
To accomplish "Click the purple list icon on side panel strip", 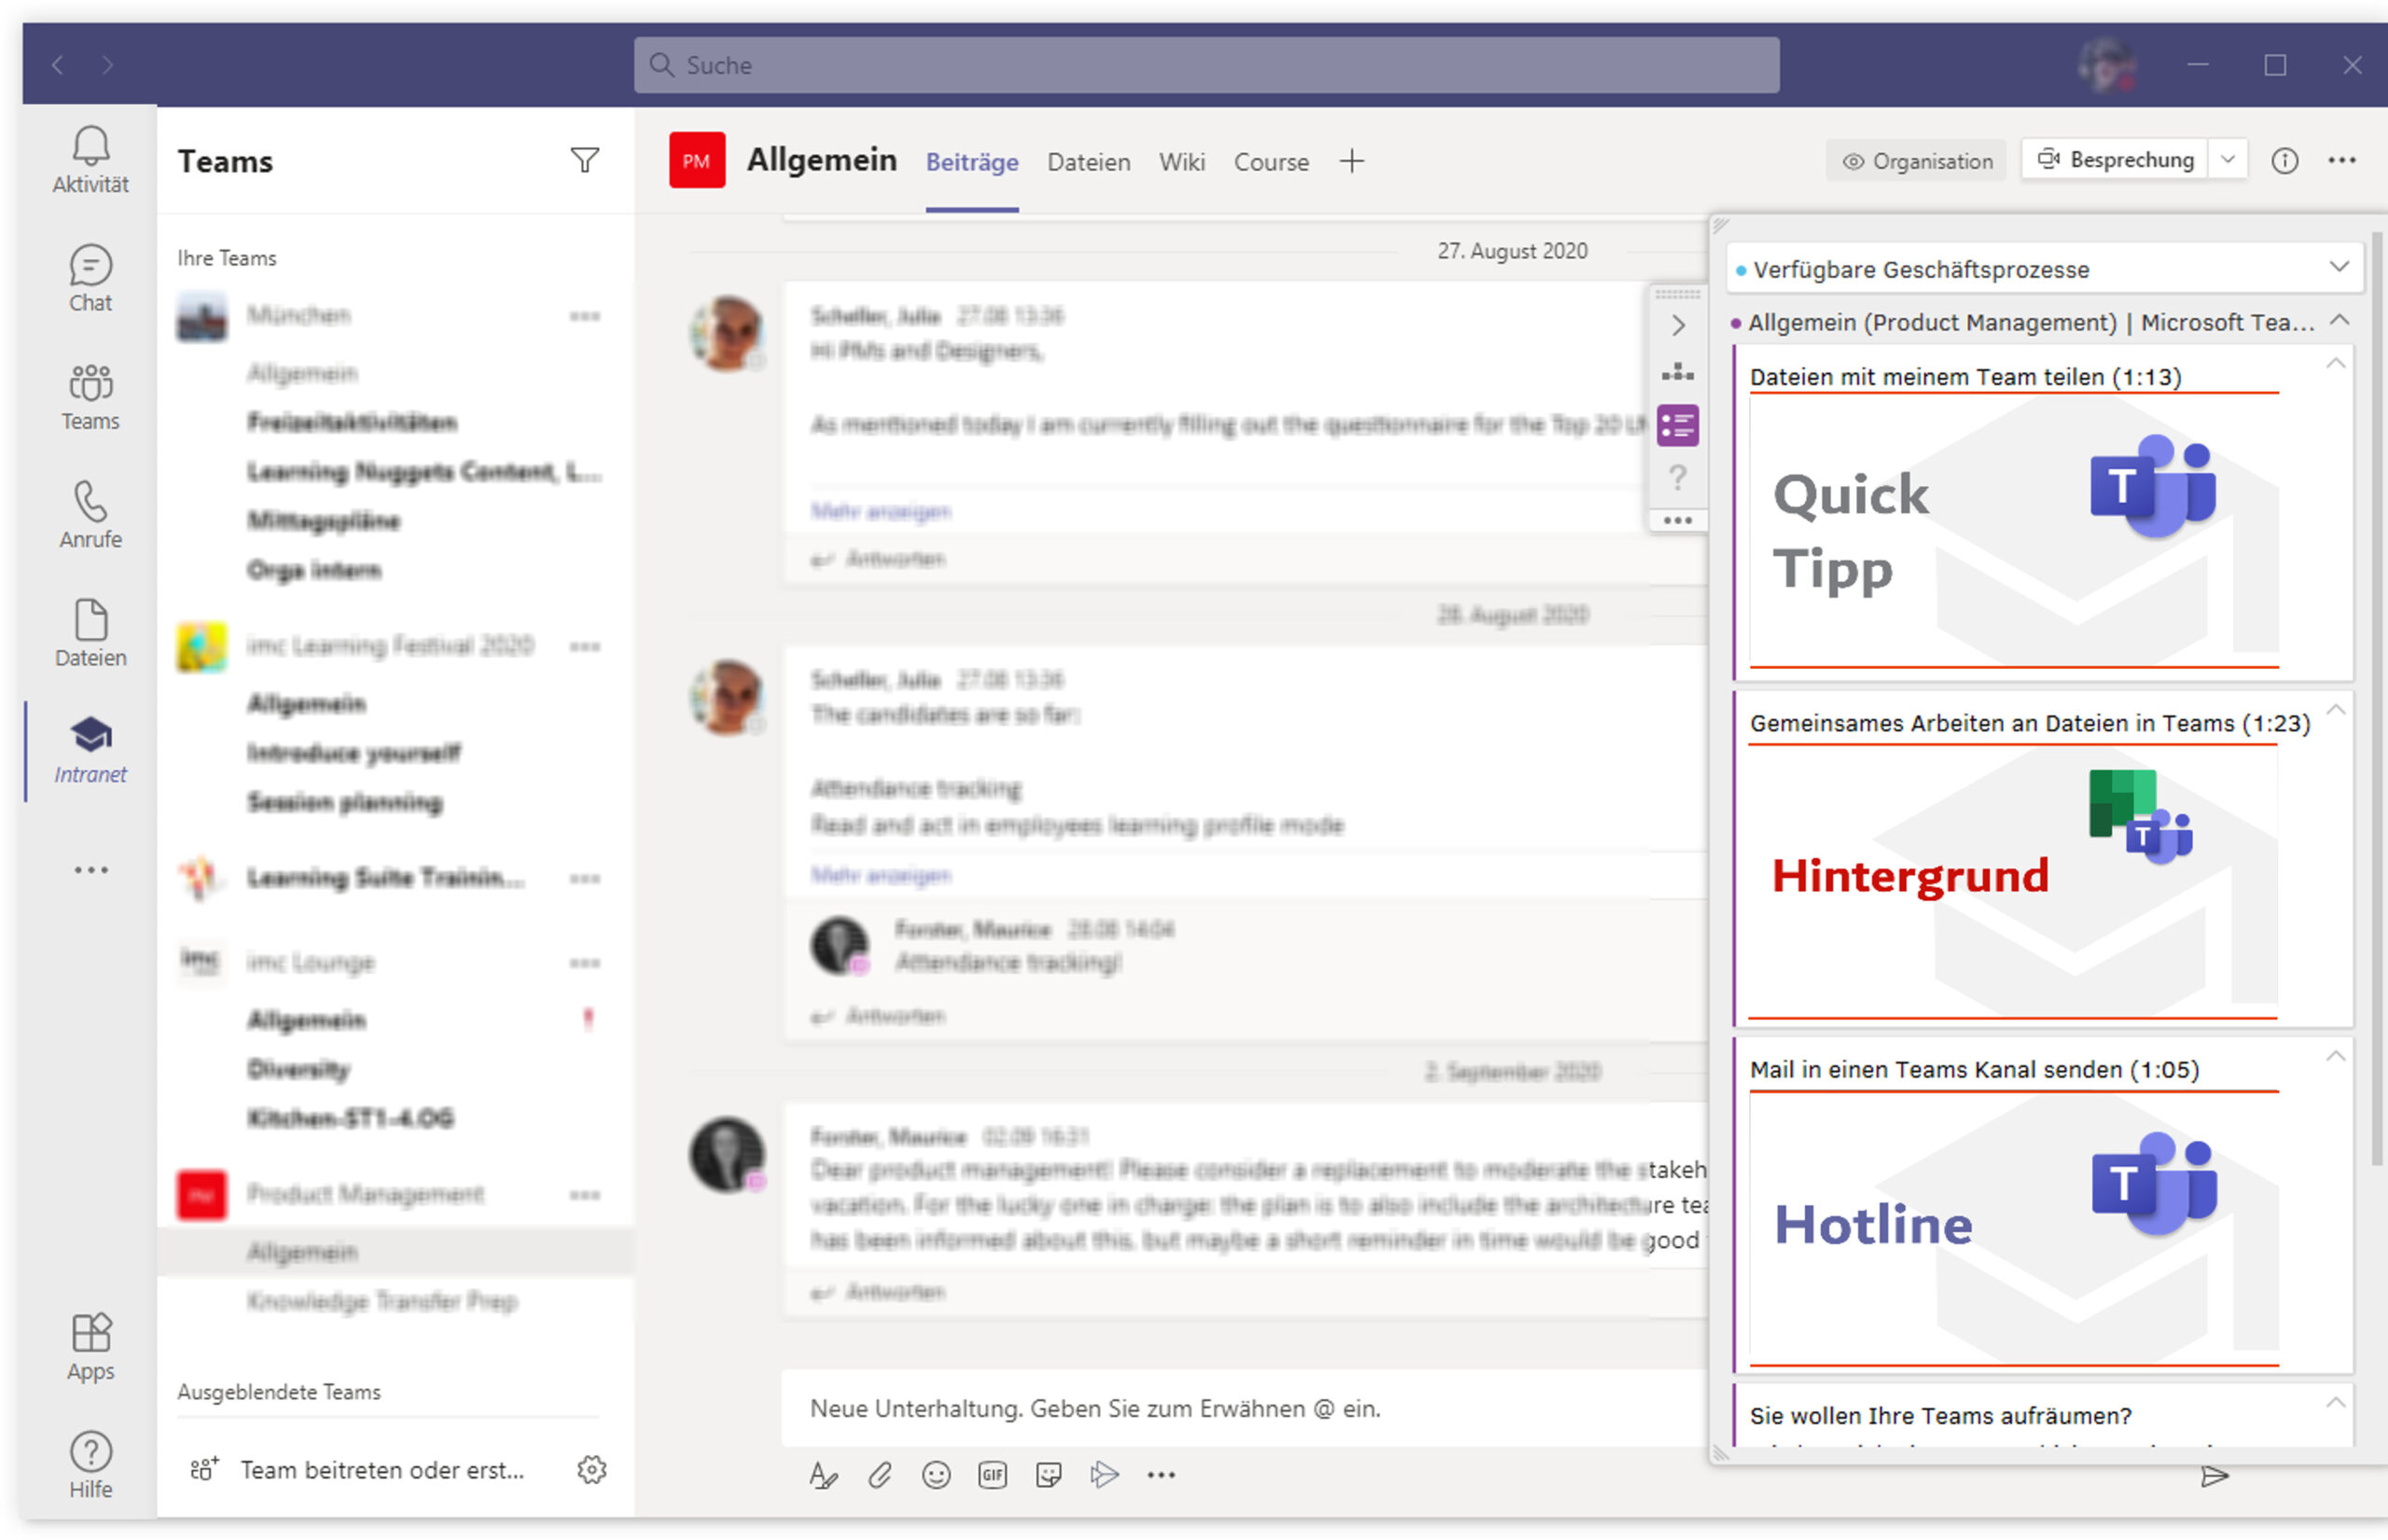I will pyautogui.click(x=1678, y=425).
